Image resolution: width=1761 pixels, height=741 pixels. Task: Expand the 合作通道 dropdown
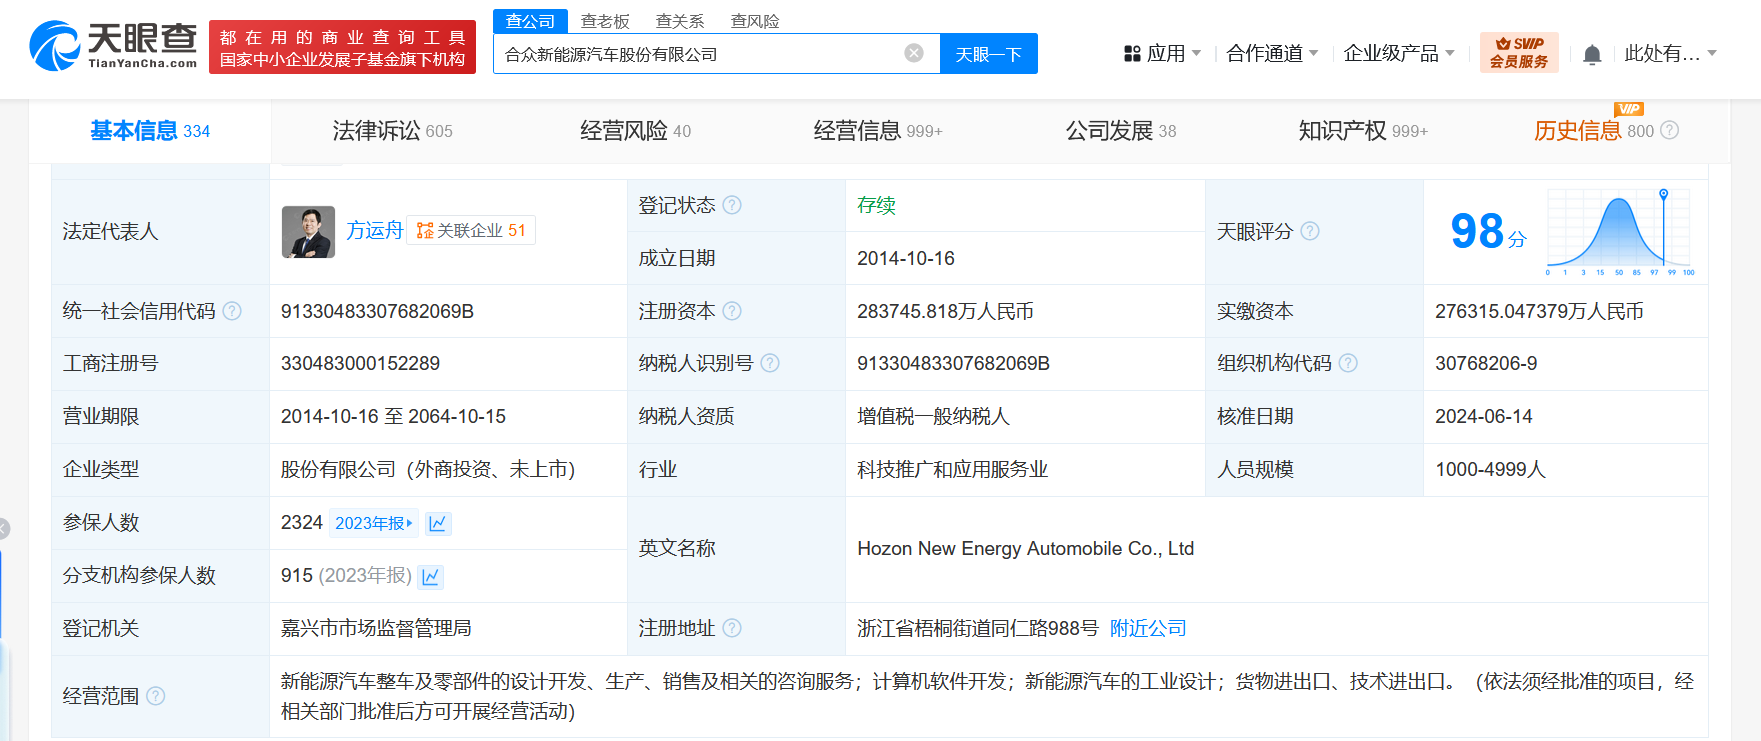[x=1272, y=54]
